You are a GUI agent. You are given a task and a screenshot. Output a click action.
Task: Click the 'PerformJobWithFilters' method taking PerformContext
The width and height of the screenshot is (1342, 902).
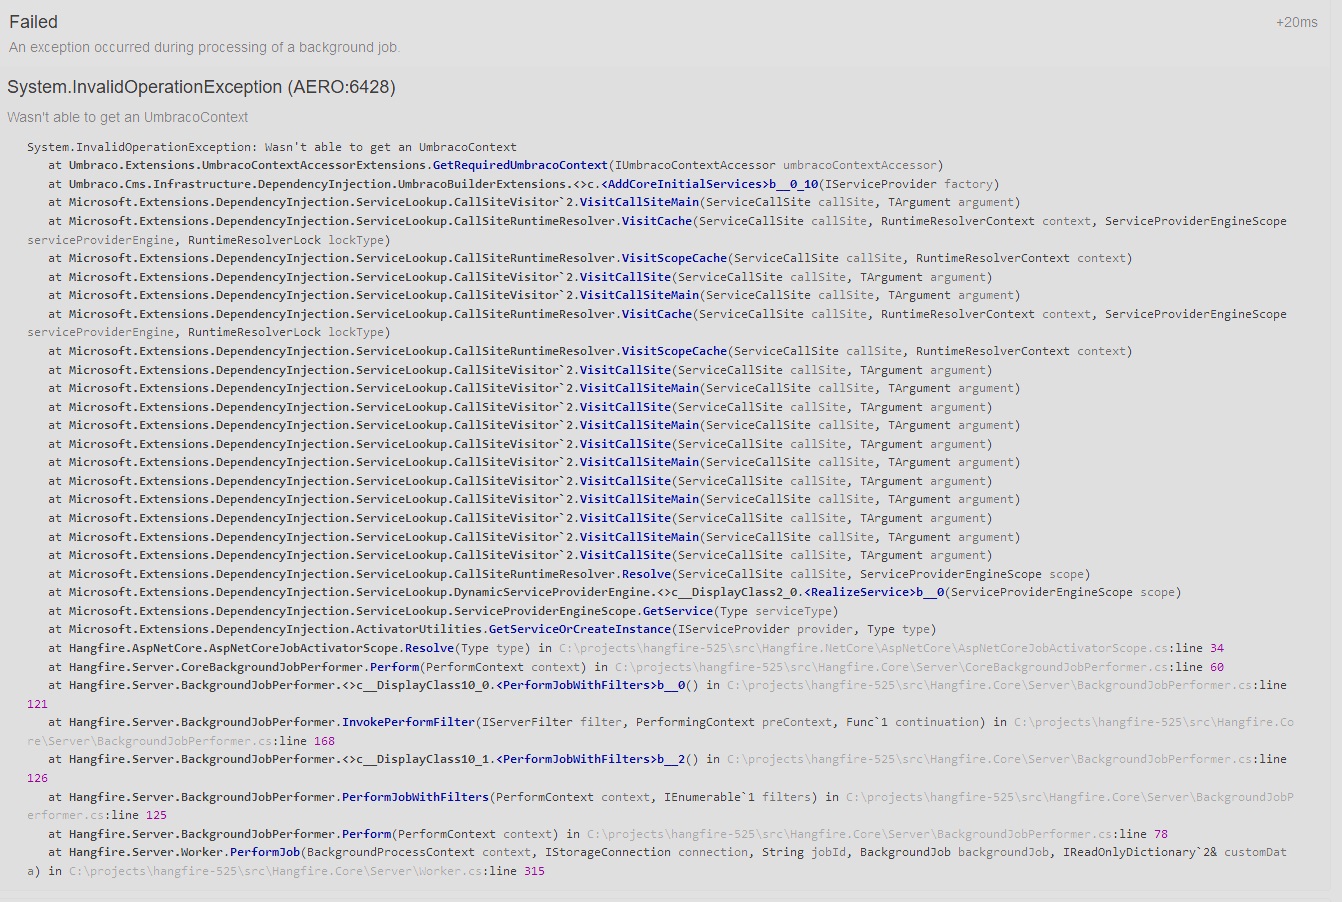click(415, 797)
